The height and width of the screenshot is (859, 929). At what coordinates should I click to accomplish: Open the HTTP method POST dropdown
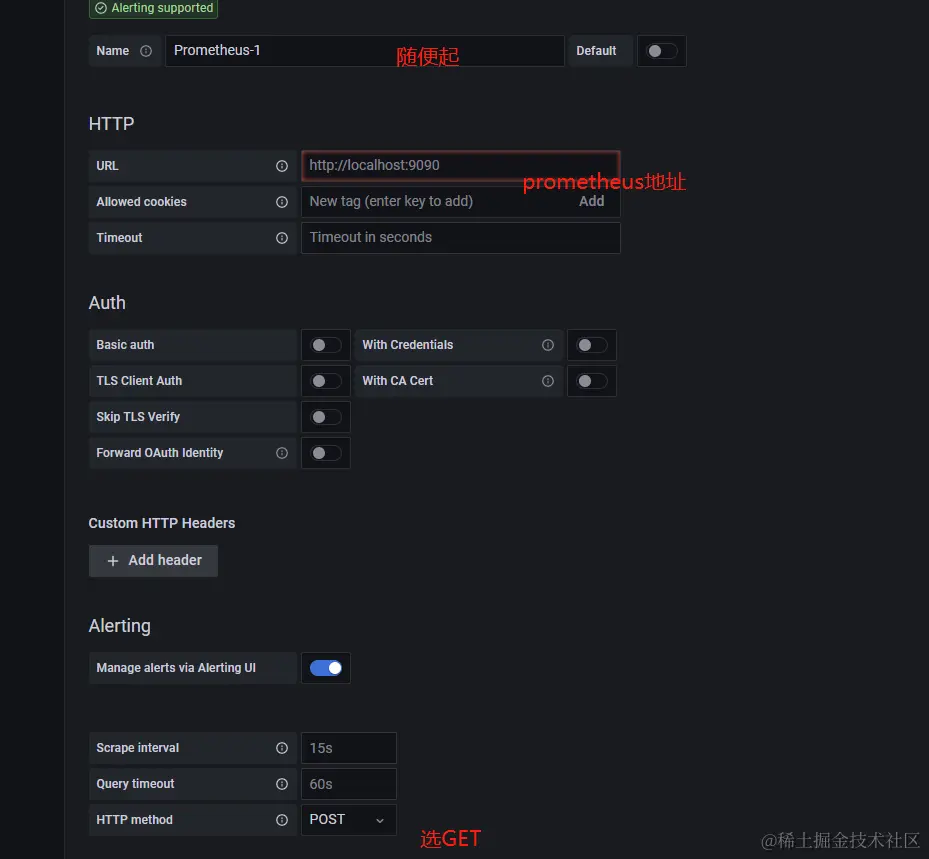[348, 820]
